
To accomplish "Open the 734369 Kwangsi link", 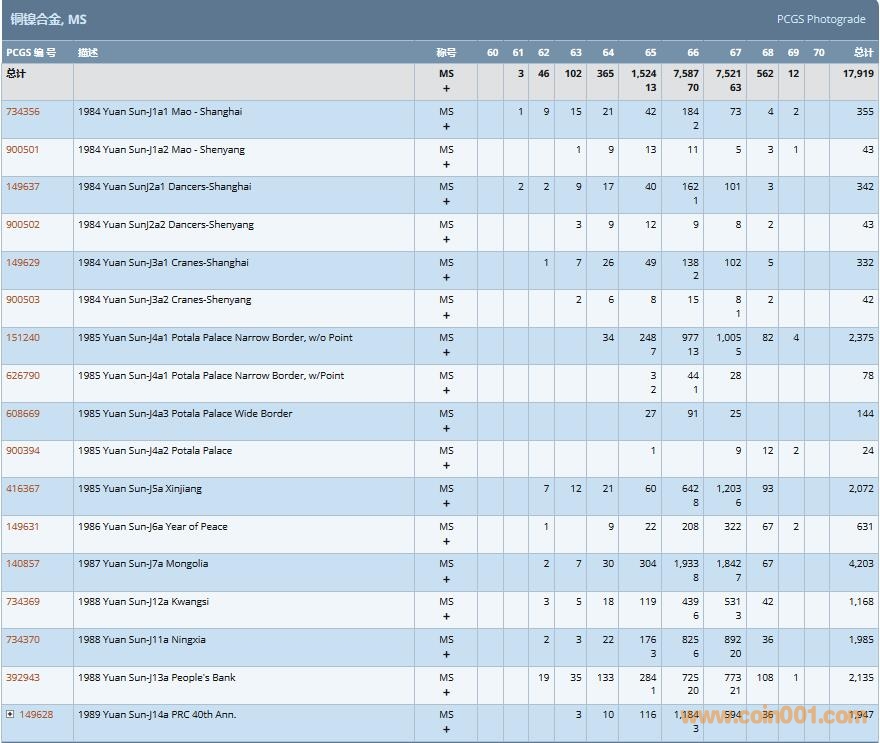I will click(23, 602).
